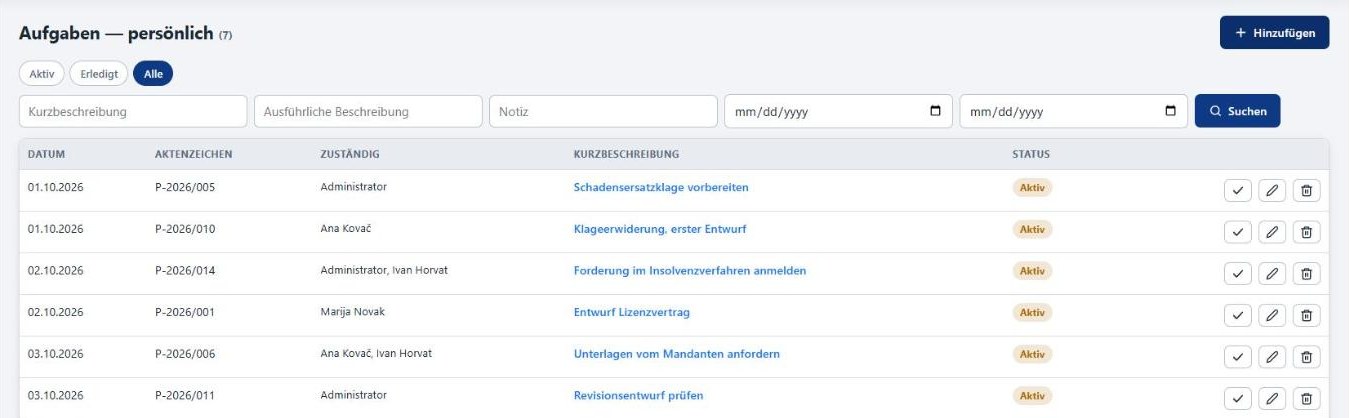Click Aktiv badge in Schadensersatzklage vorbereiten row

[1033, 188]
